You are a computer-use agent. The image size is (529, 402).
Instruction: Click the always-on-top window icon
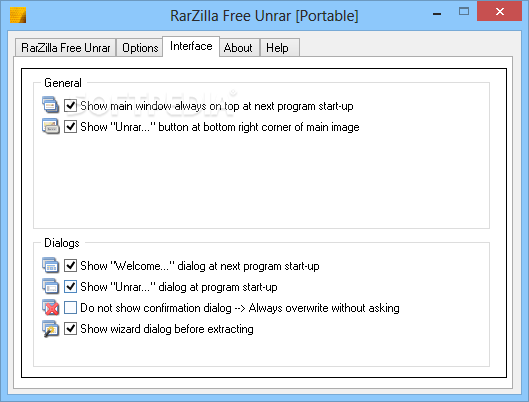pos(50,105)
